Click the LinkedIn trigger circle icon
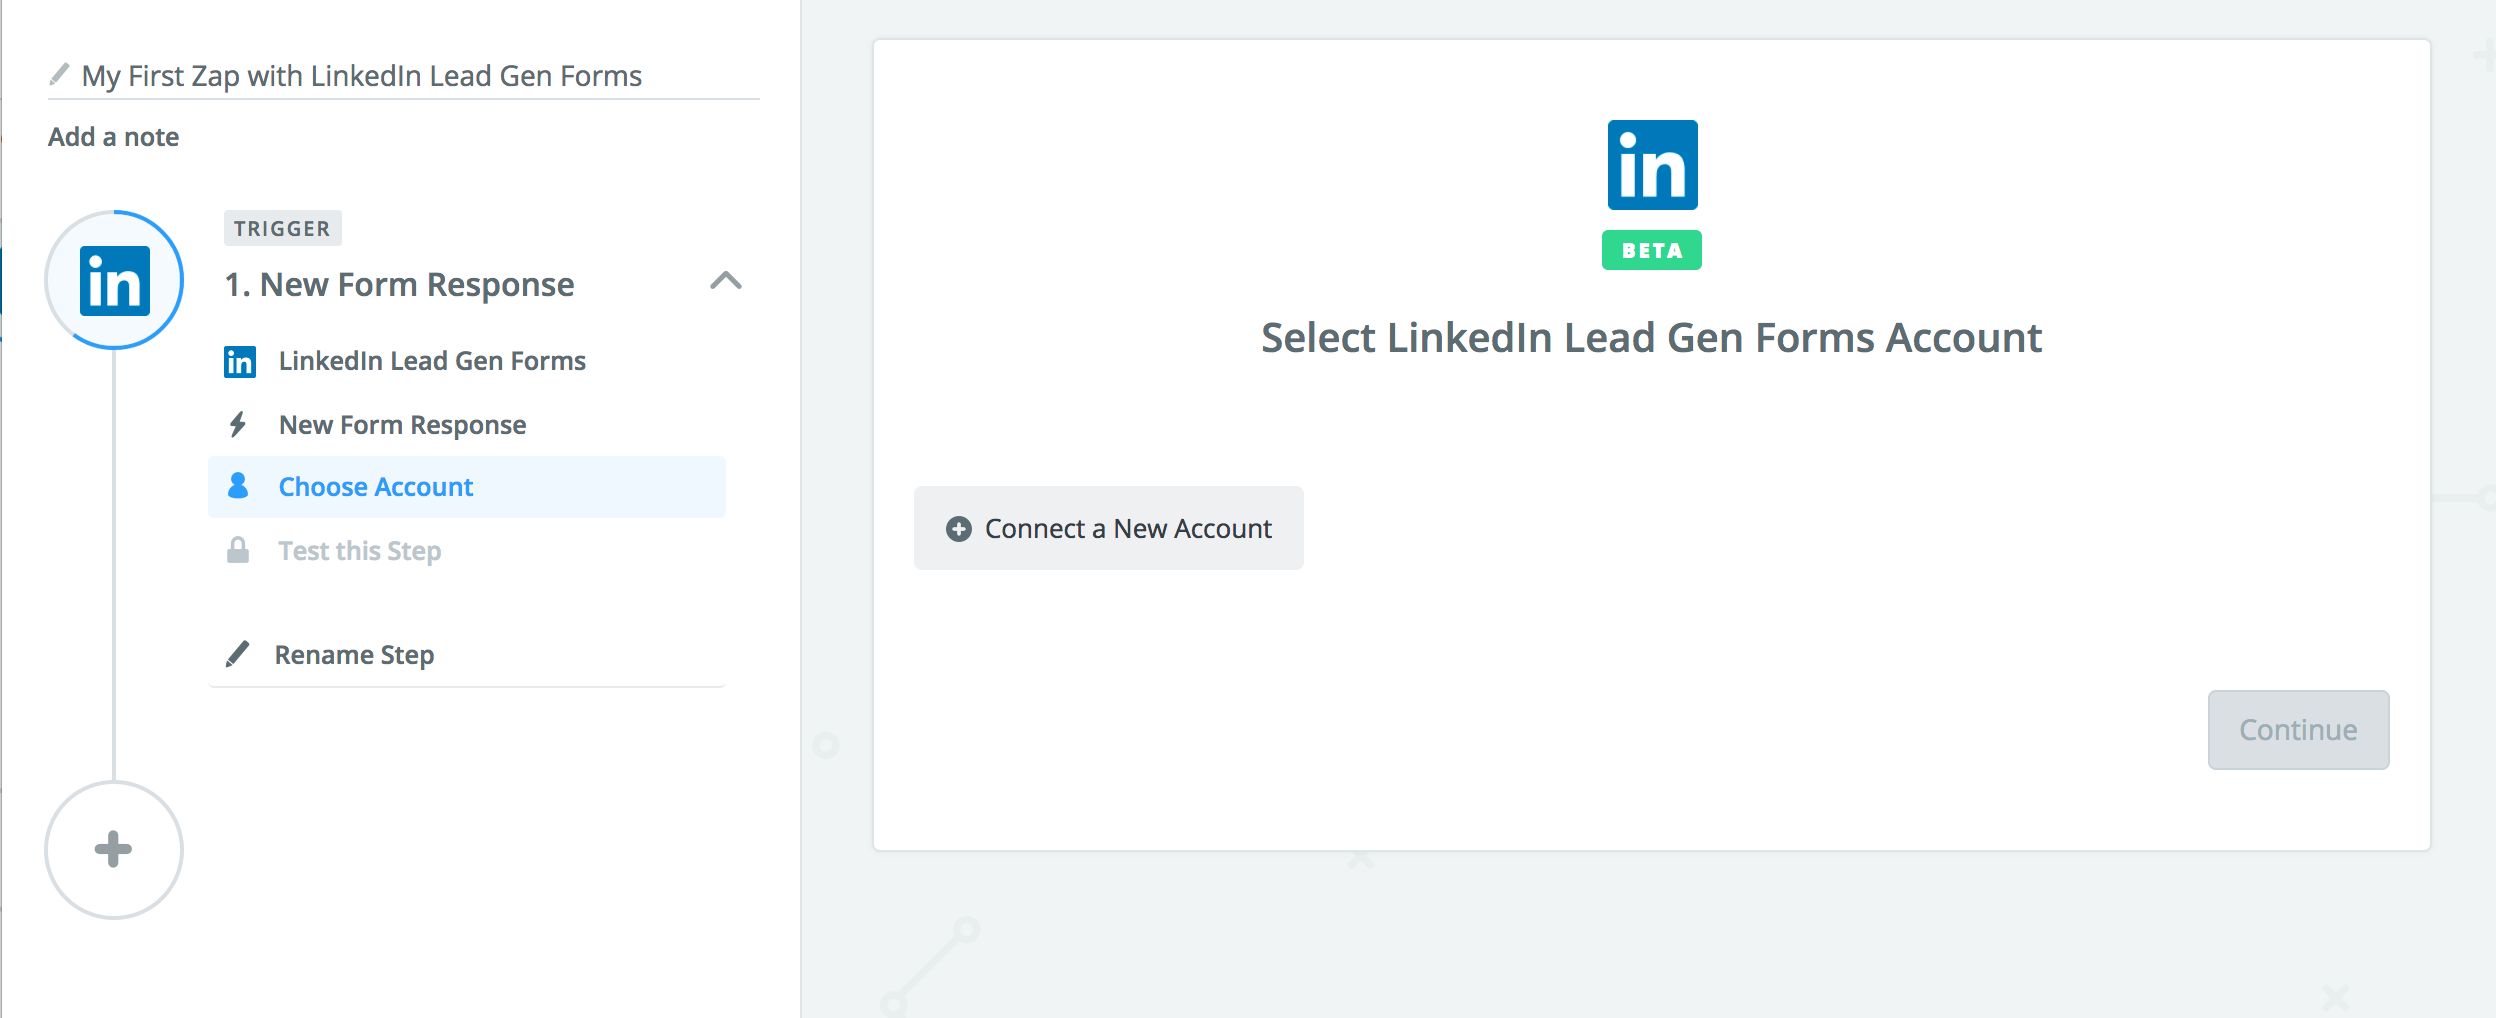Image resolution: width=2496 pixels, height=1018 pixels. [114, 280]
